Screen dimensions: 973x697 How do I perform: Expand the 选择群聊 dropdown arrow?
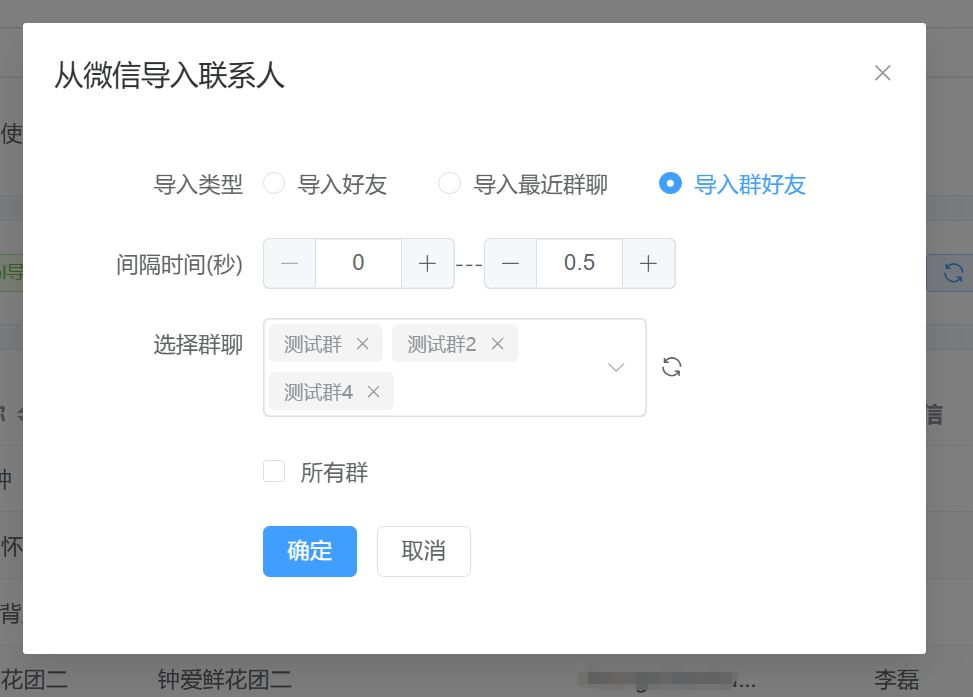[616, 367]
